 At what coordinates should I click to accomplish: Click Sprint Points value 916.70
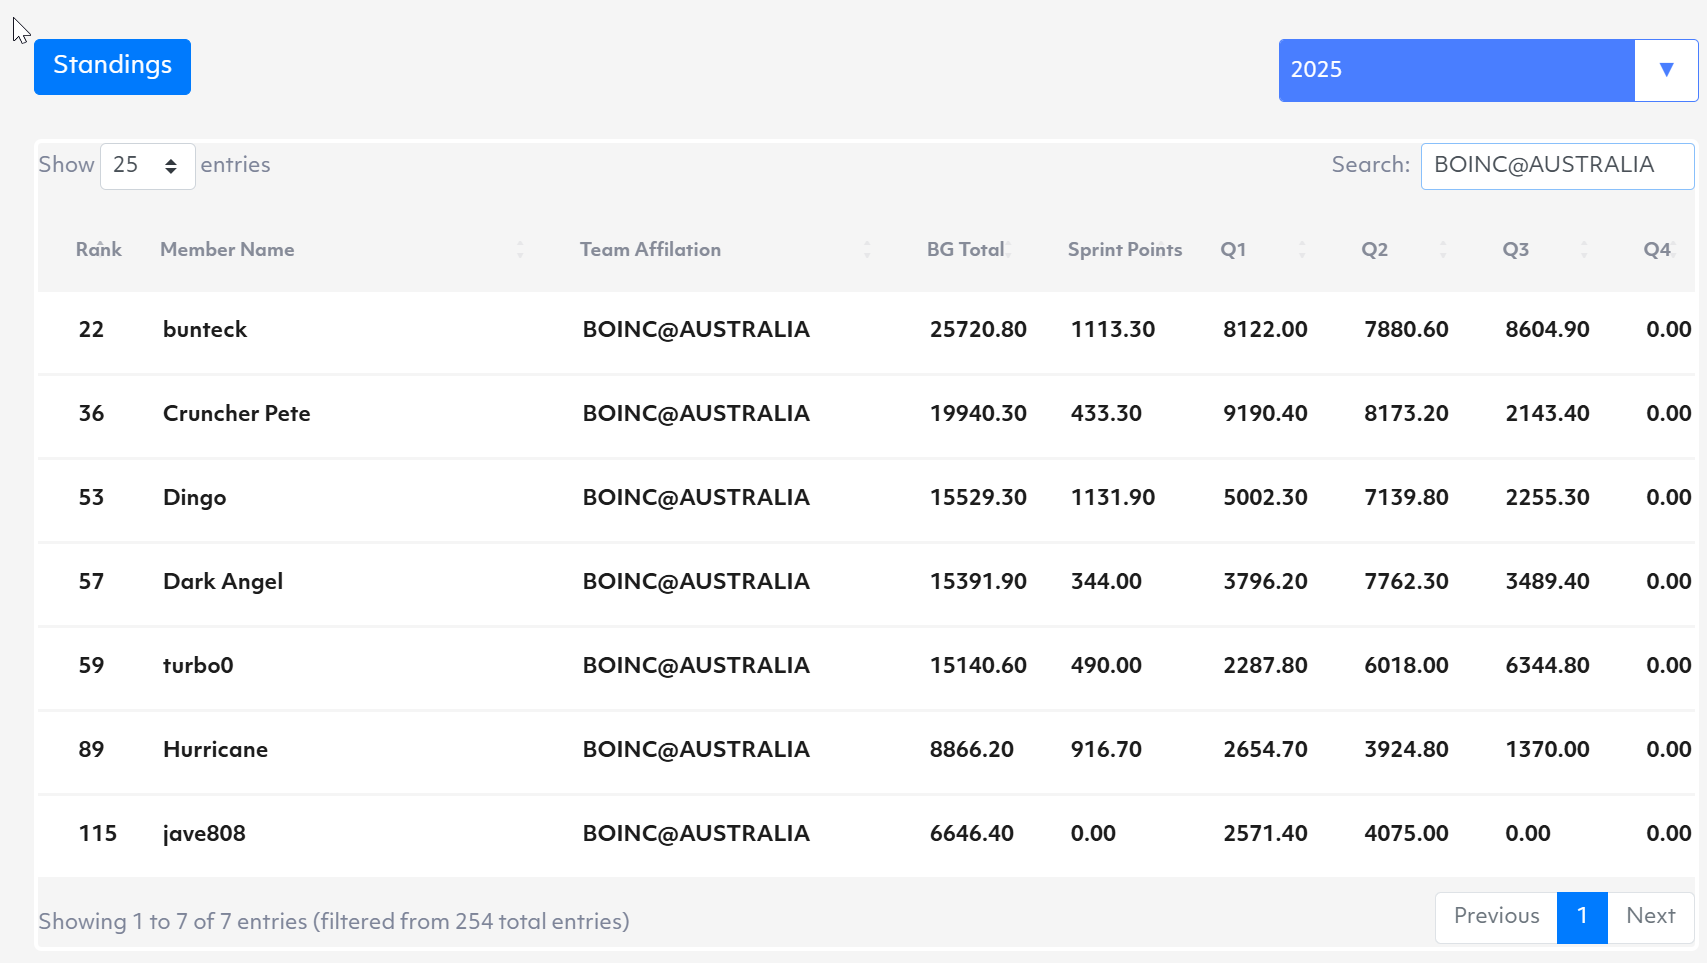1106,750
